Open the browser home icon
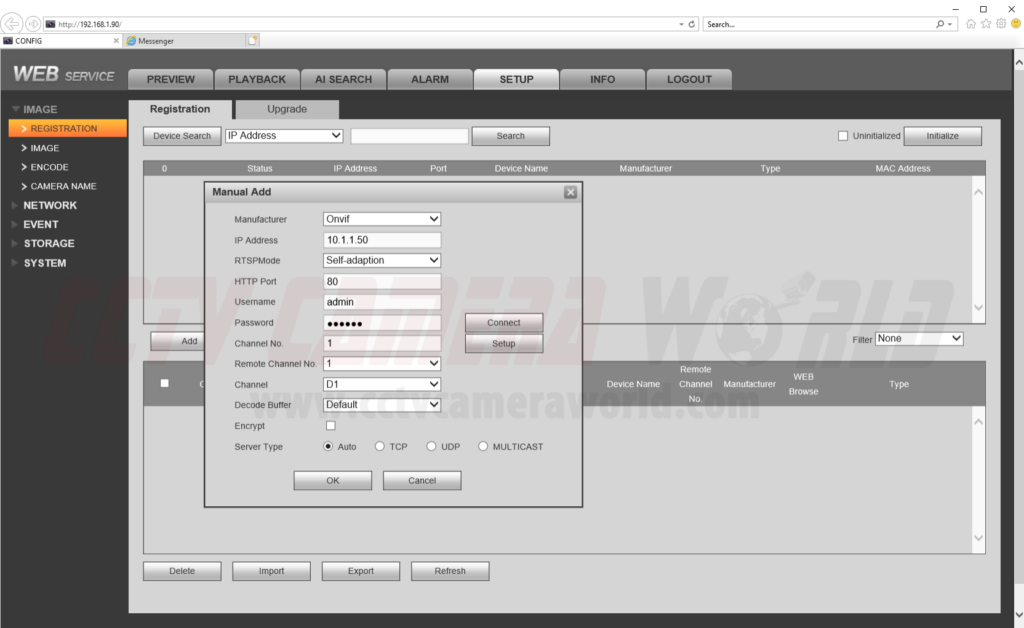Screen dimensions: 1024x628 coord(971,23)
